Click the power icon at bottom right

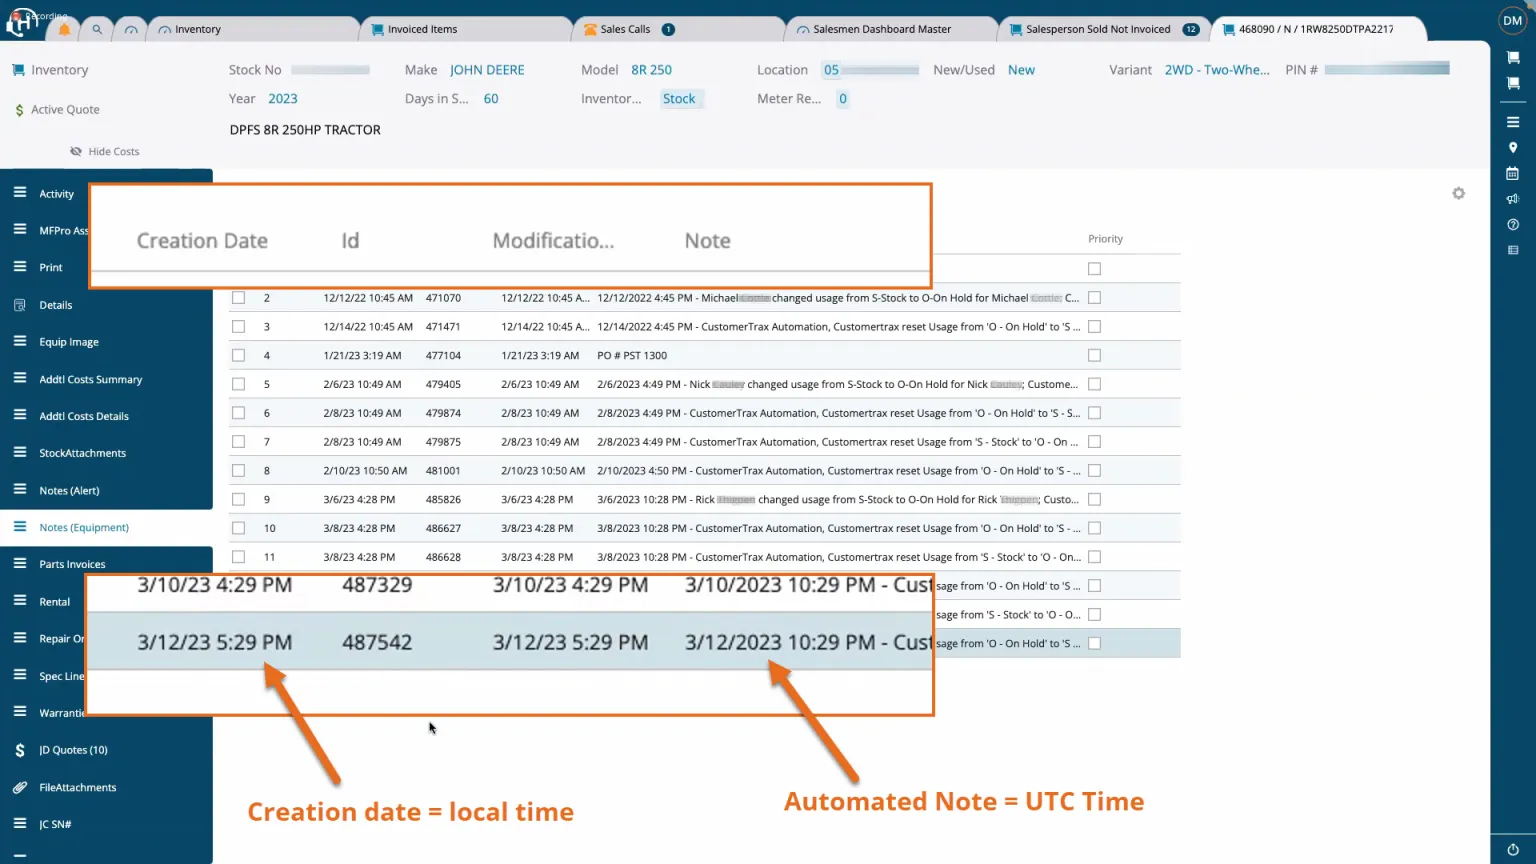[1512, 849]
